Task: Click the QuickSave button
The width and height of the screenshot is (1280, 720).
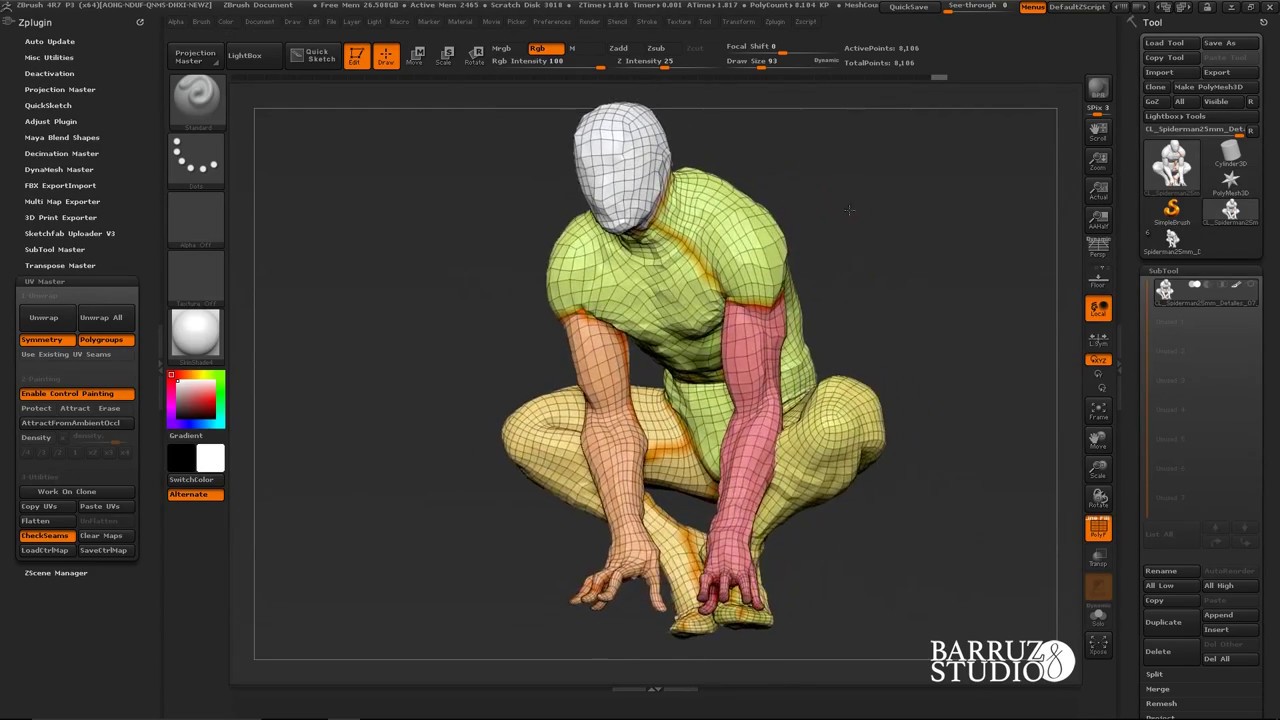Action: (x=909, y=7)
